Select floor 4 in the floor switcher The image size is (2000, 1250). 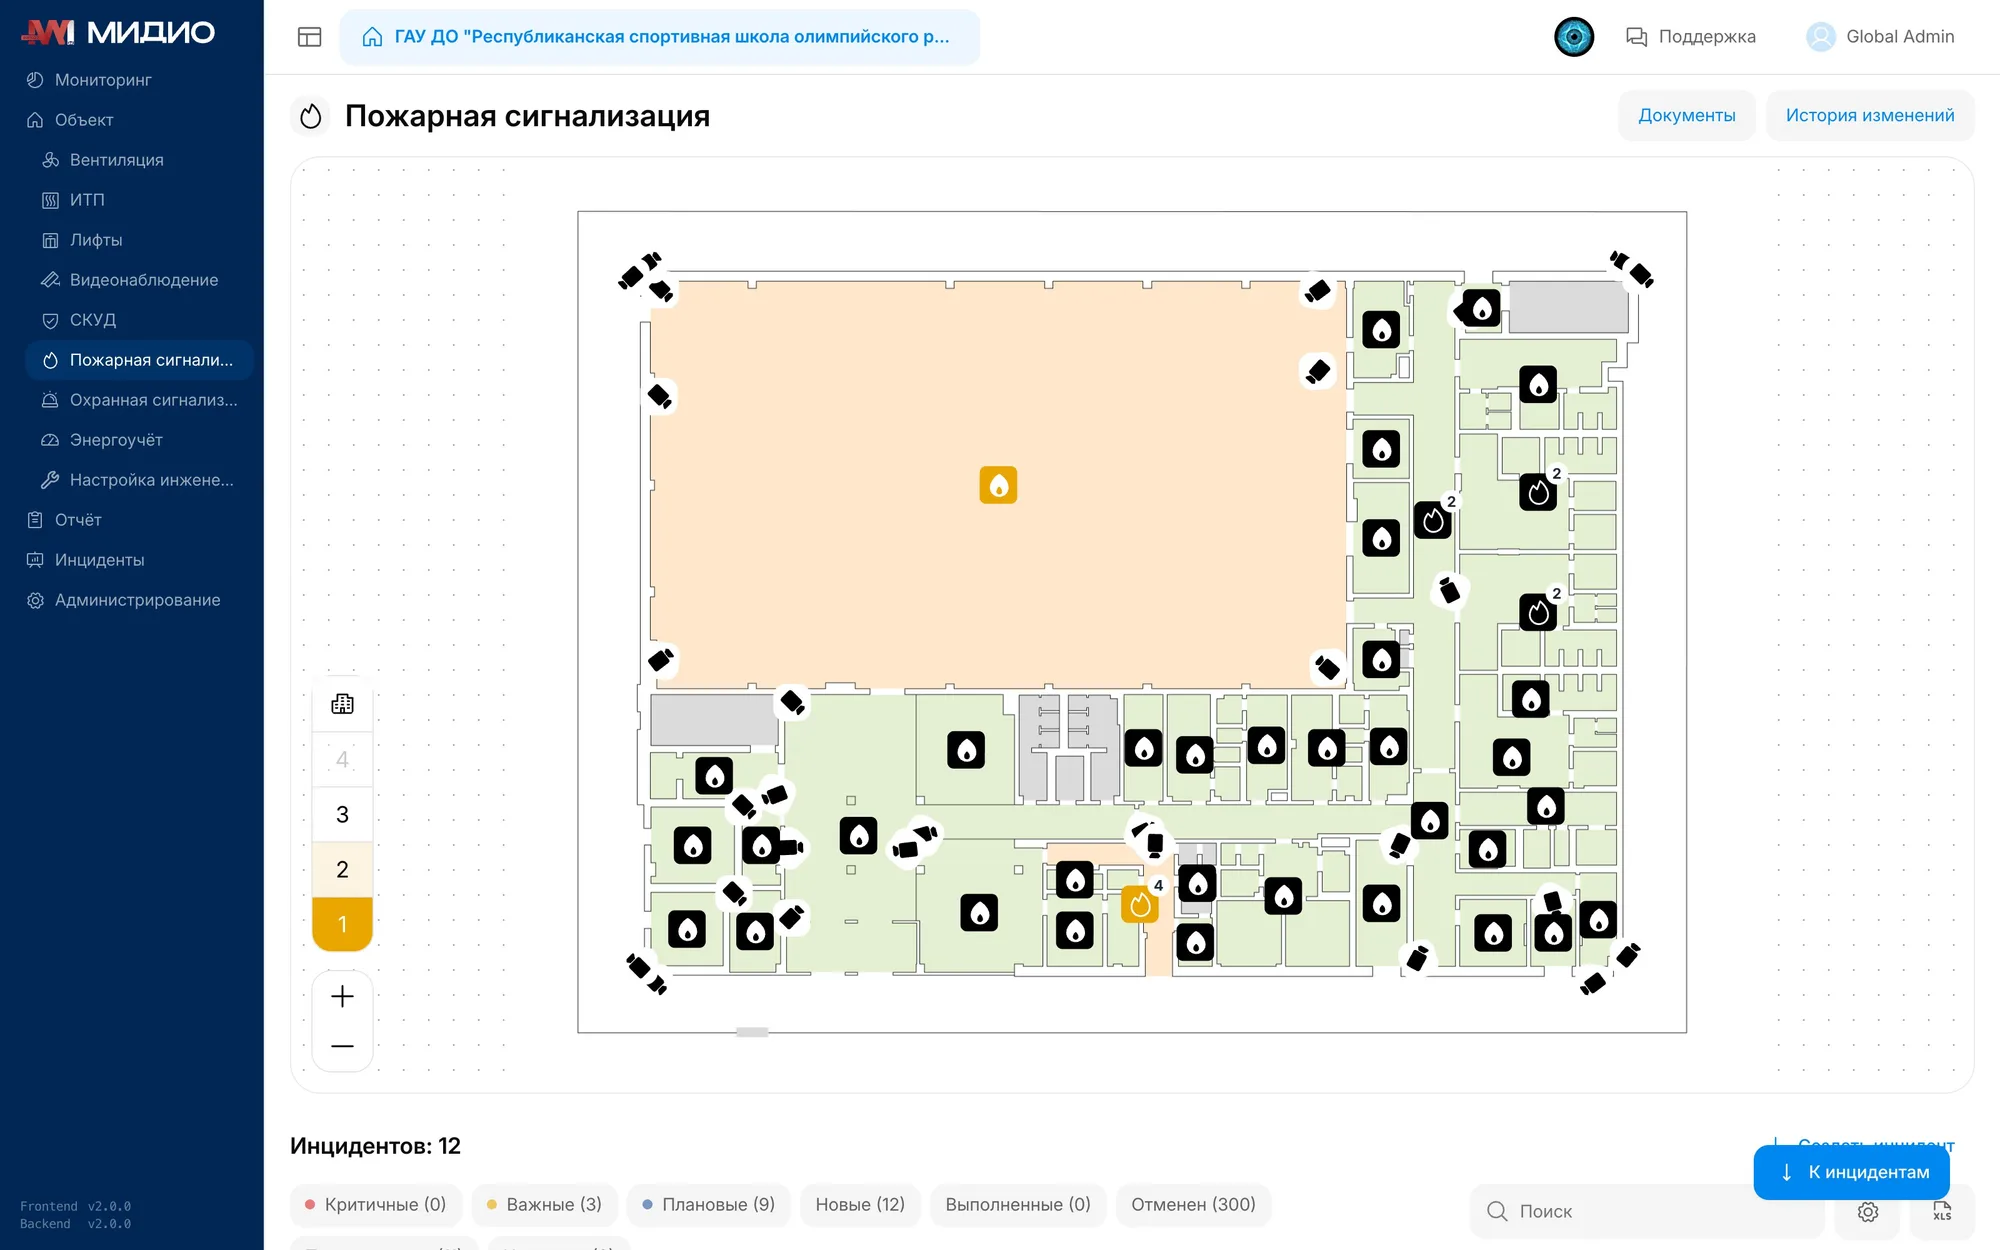pyautogui.click(x=342, y=759)
